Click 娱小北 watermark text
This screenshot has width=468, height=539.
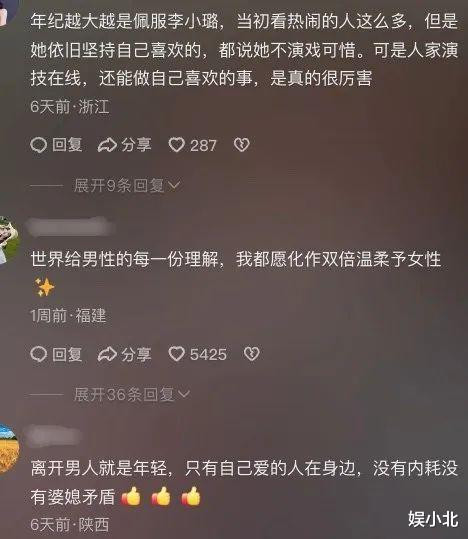[433, 519]
